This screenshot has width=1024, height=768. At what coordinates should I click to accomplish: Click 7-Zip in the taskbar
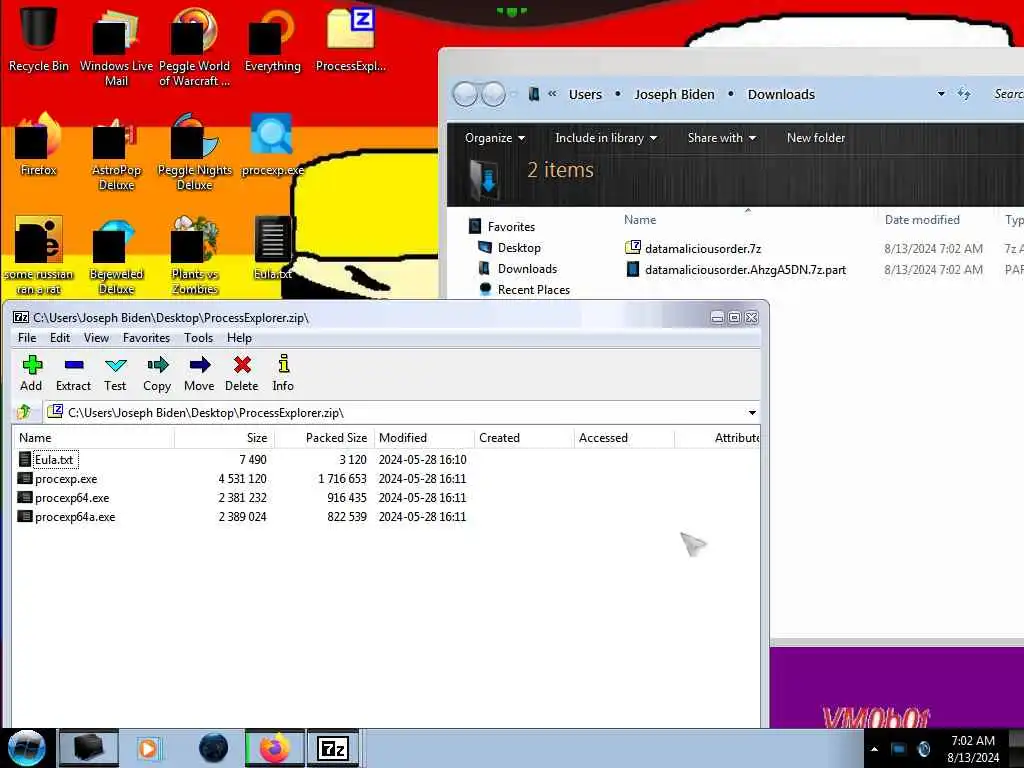pos(333,748)
